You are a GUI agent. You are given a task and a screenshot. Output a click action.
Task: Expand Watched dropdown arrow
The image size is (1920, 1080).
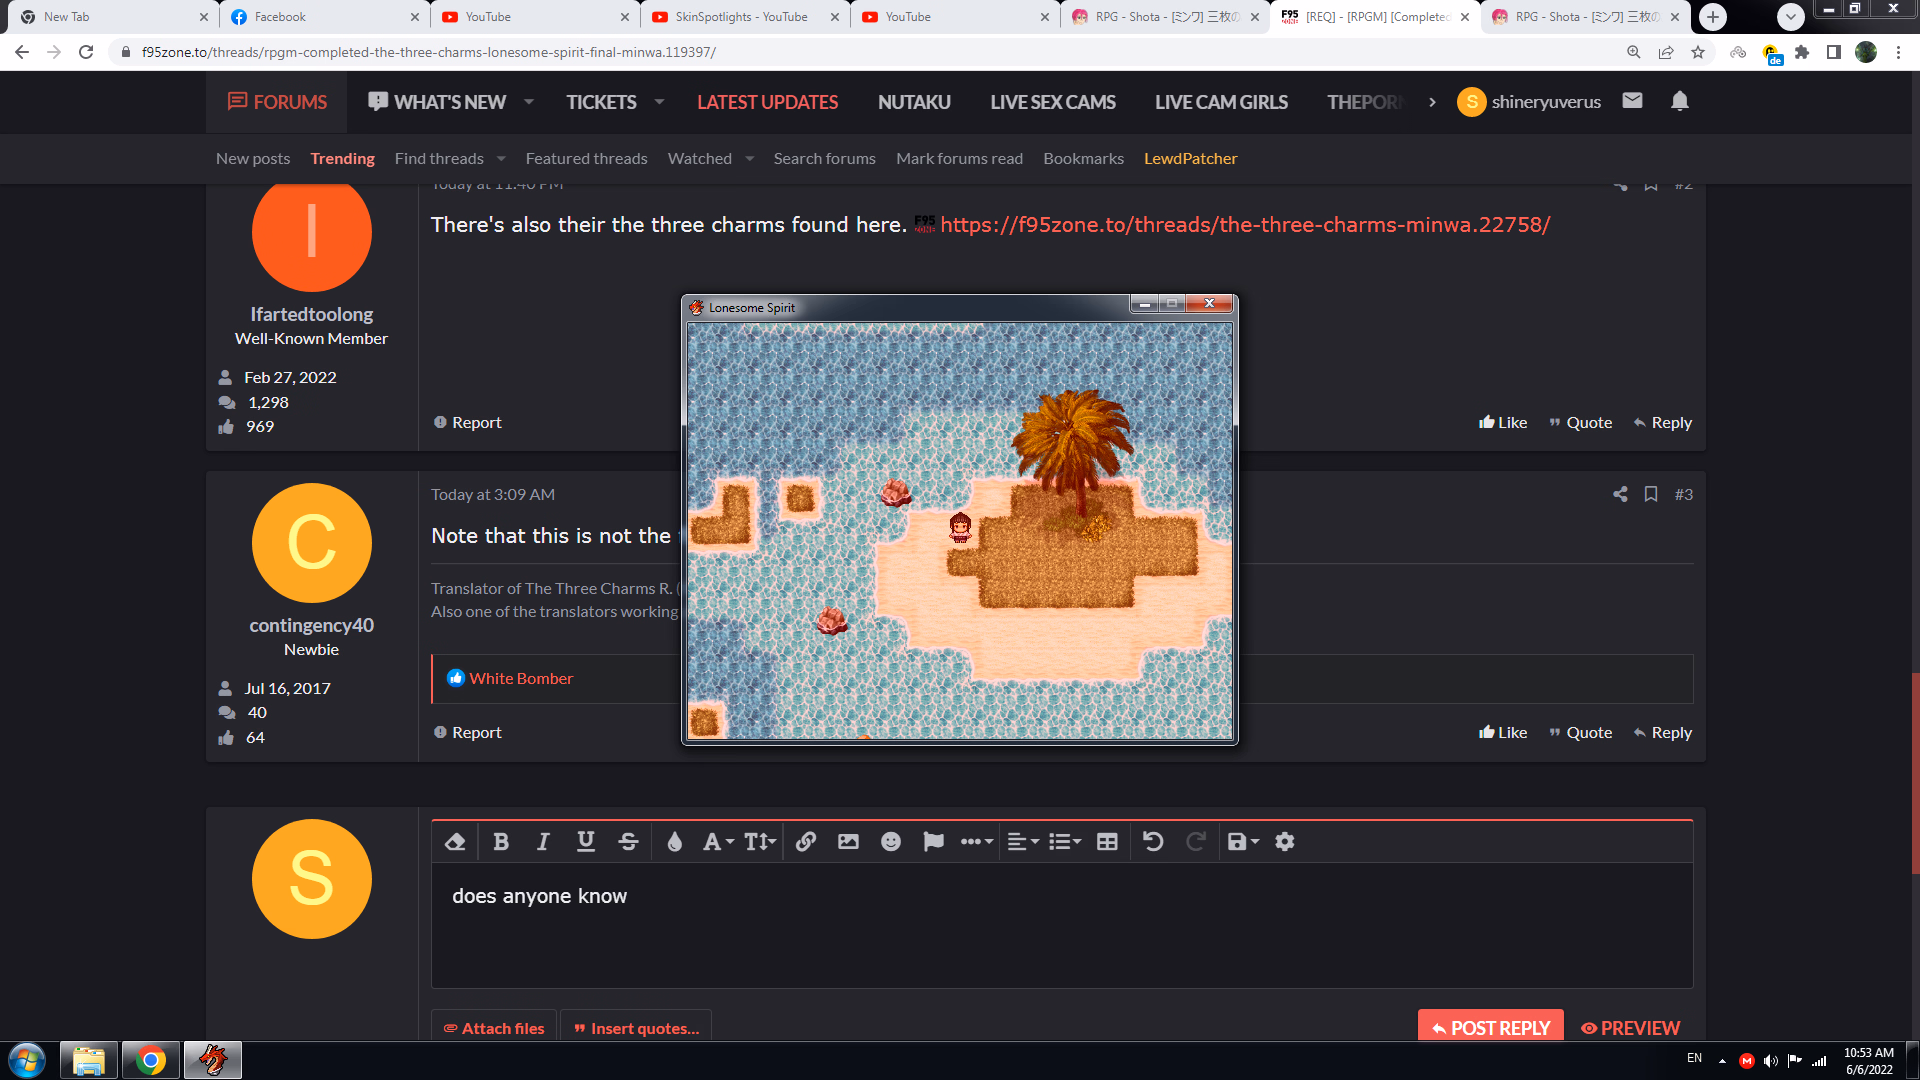749,158
